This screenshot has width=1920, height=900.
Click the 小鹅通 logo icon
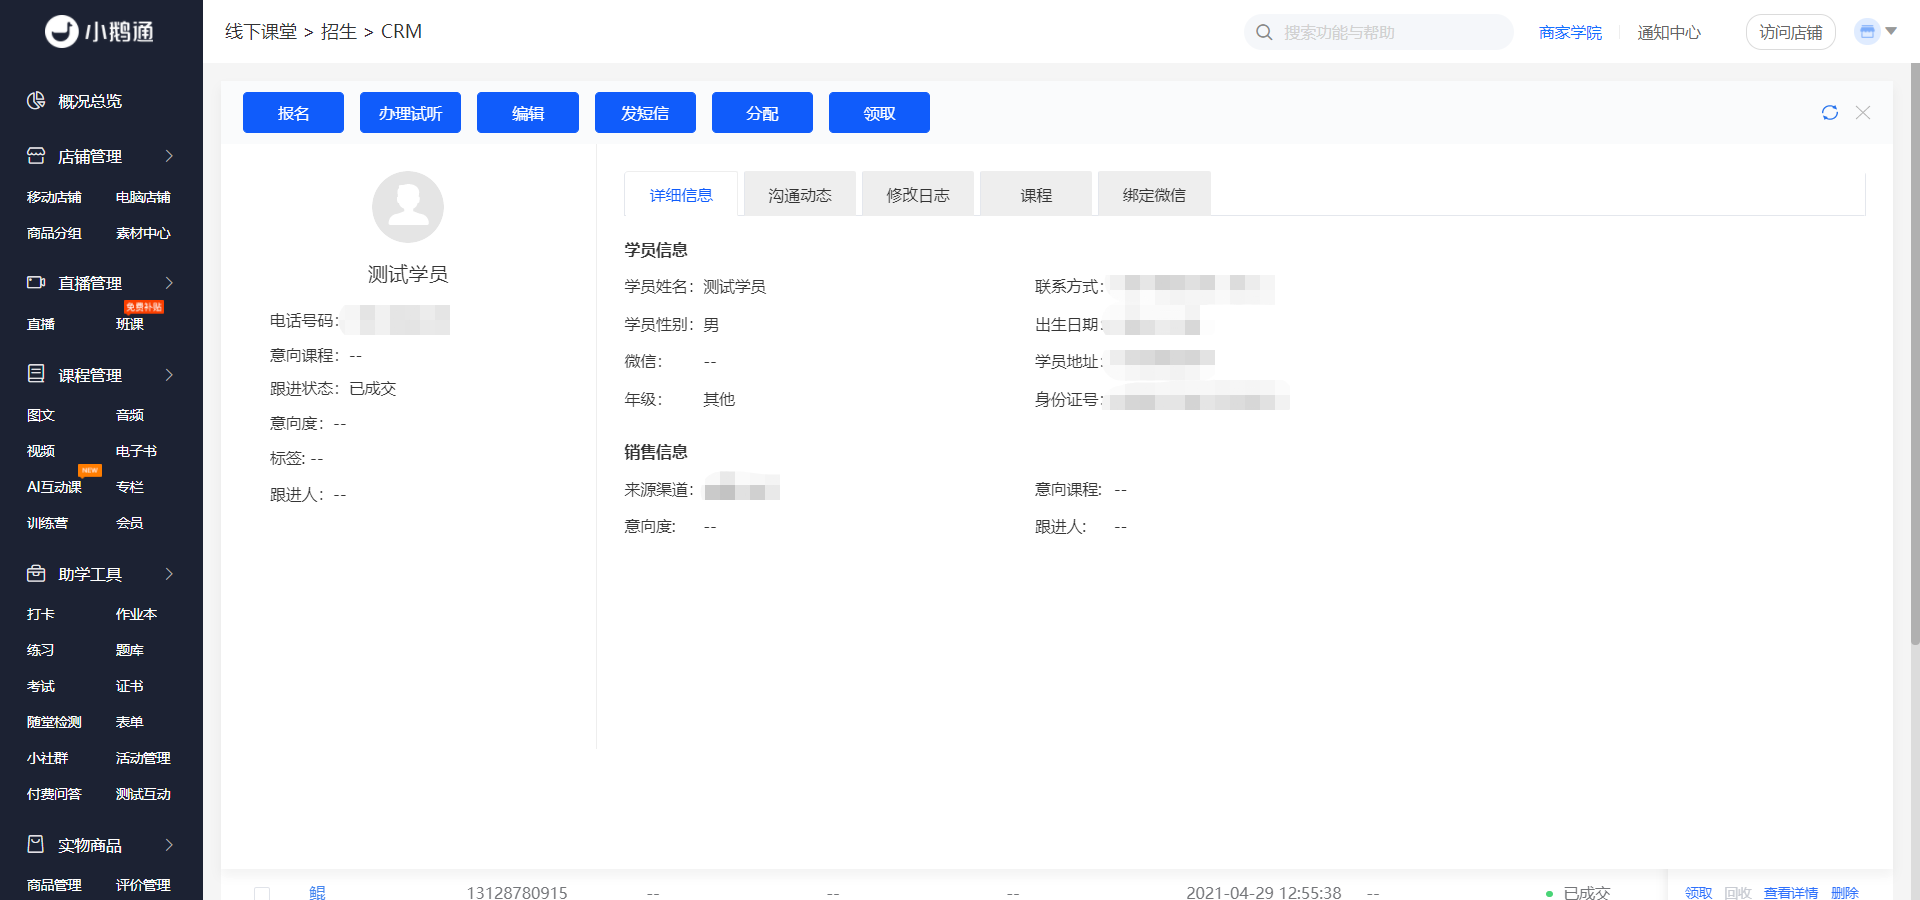62,31
